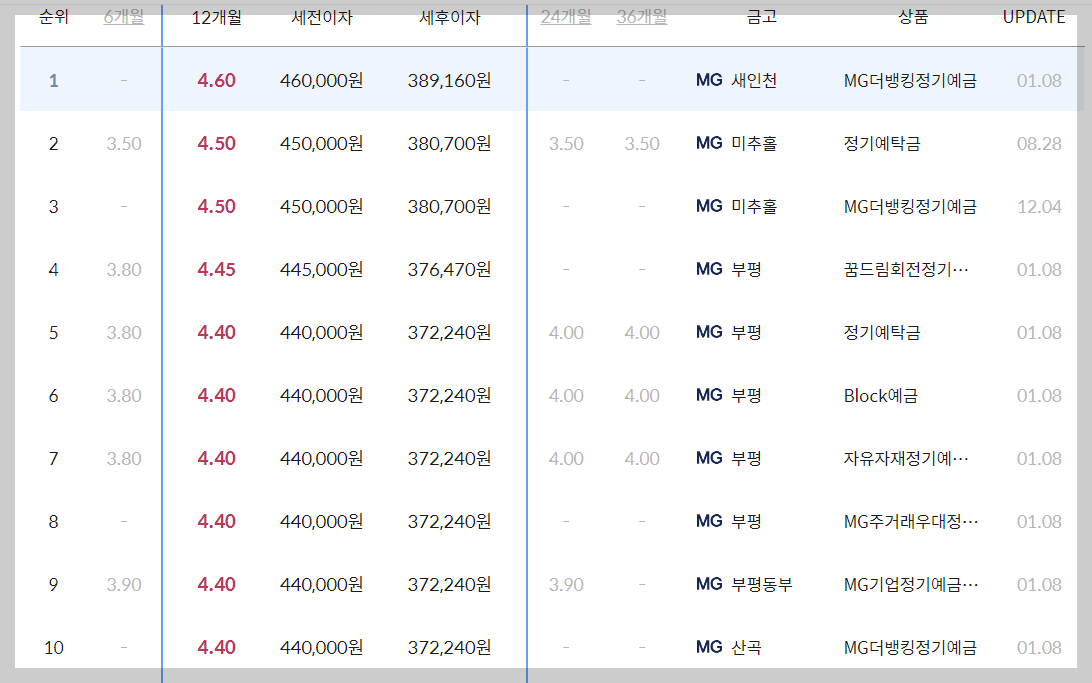Open 정기예탁금 in the rank 5 row

[x=882, y=333]
